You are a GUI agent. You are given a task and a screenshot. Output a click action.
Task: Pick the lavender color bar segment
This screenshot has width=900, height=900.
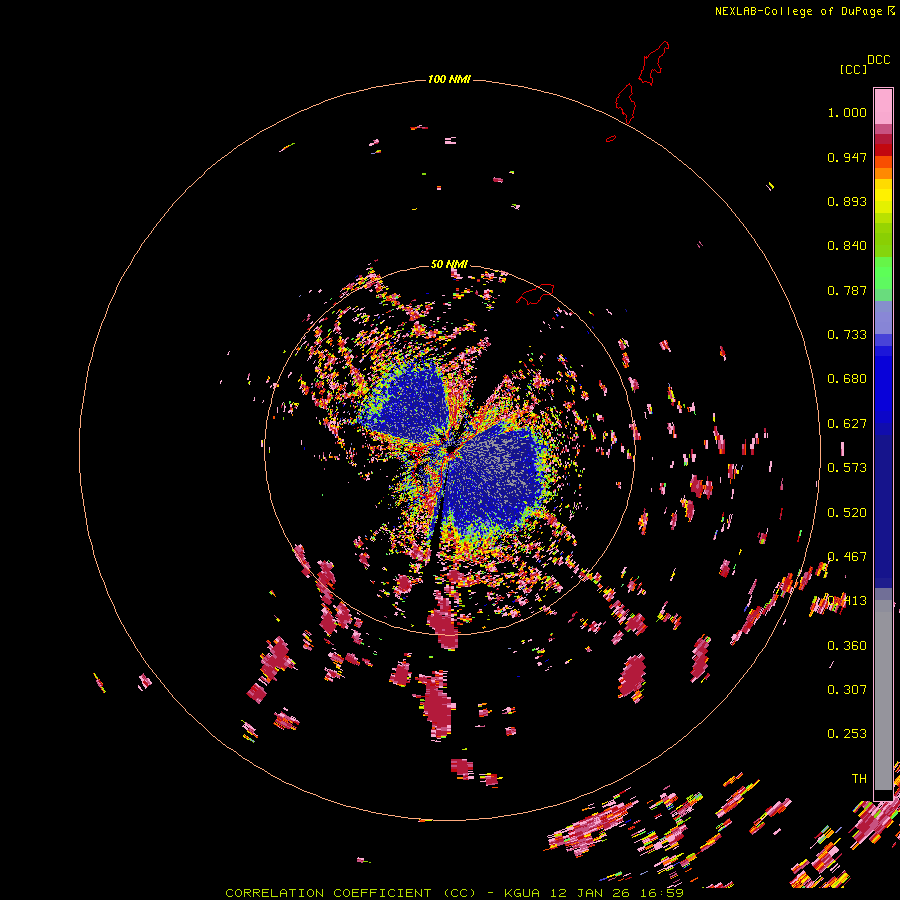point(883,317)
